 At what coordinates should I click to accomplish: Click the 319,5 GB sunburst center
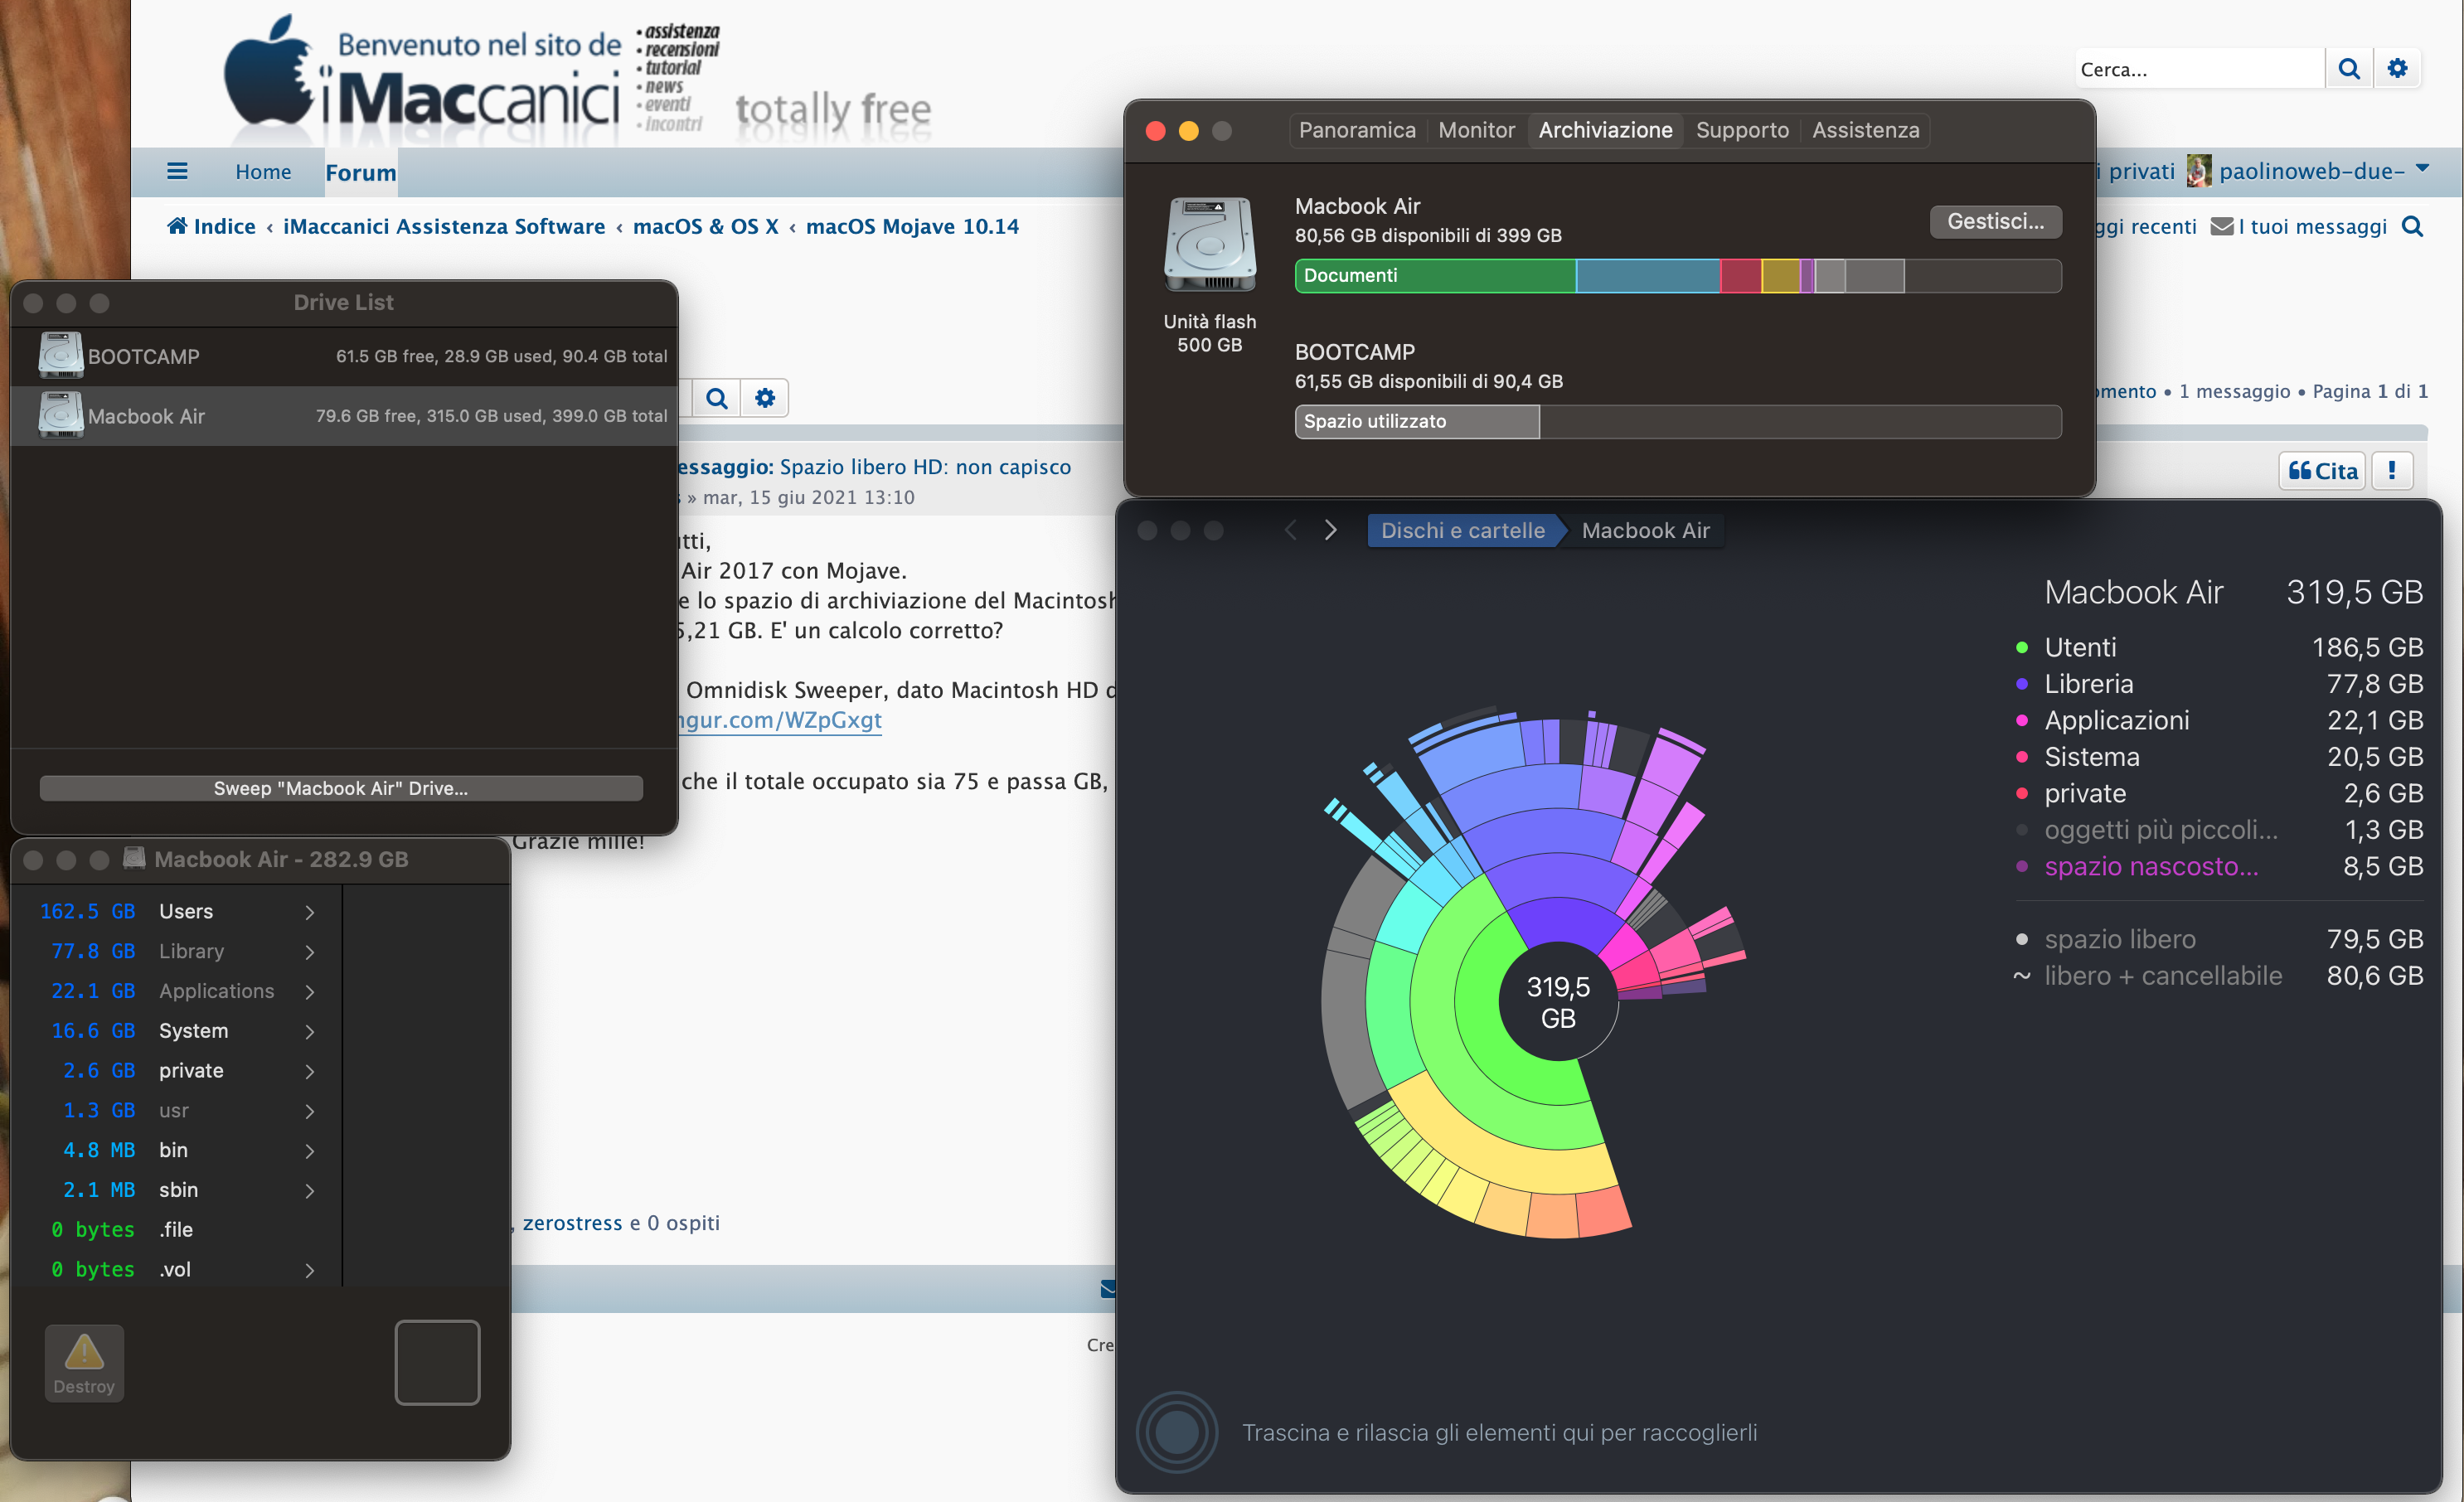1557,1001
